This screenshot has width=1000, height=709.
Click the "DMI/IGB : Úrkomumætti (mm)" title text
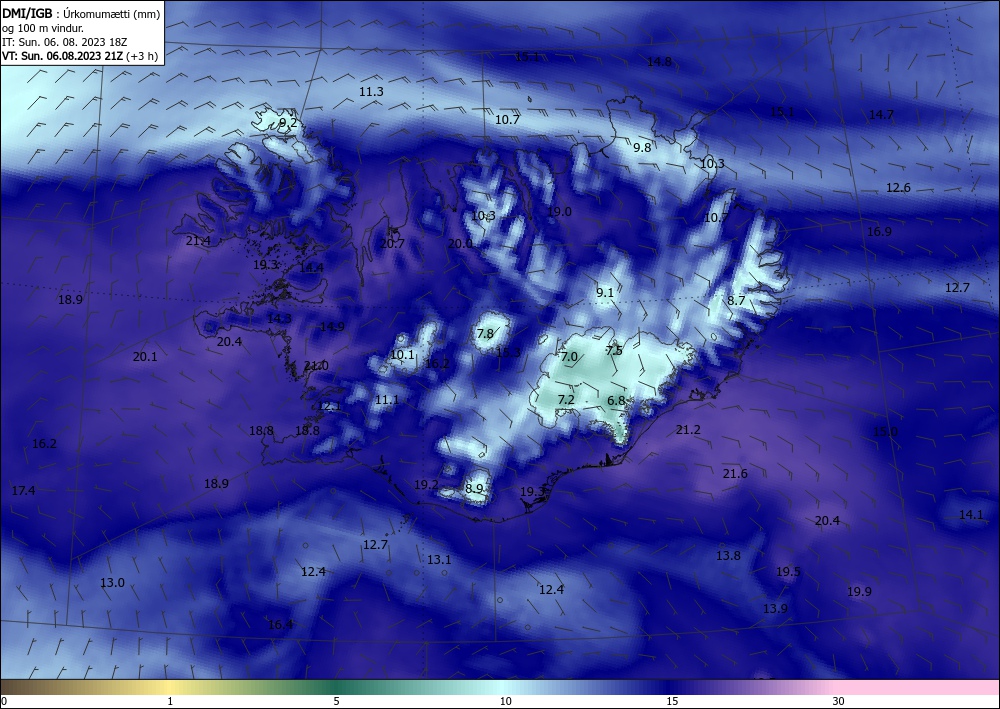(x=81, y=13)
